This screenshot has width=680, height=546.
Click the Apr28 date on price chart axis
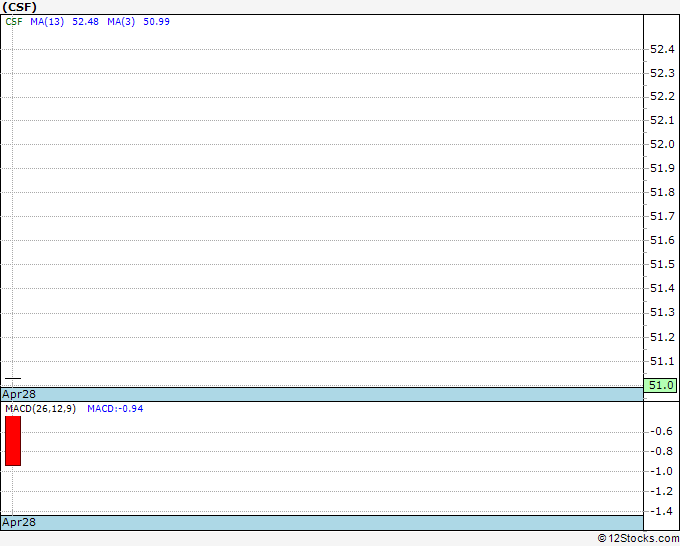click(x=19, y=394)
